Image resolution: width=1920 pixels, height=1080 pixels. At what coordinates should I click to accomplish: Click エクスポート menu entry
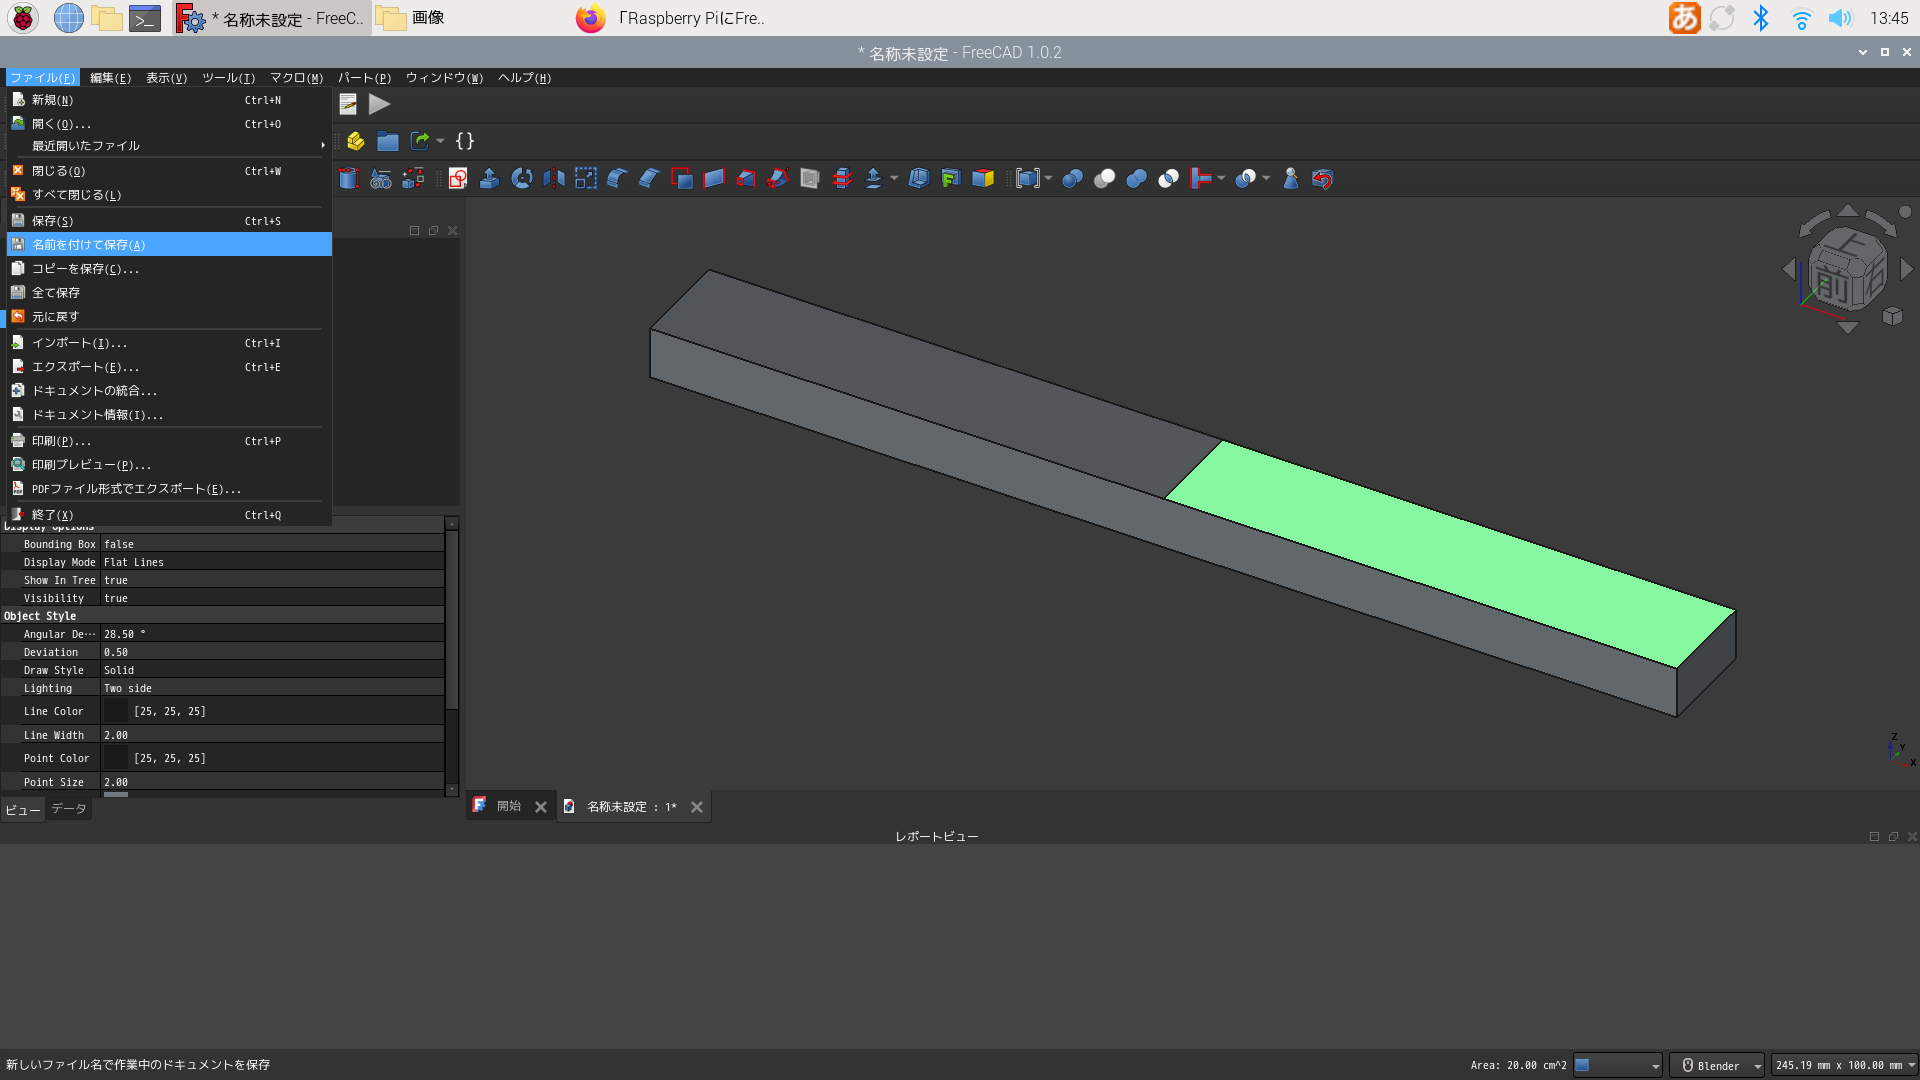[85, 367]
